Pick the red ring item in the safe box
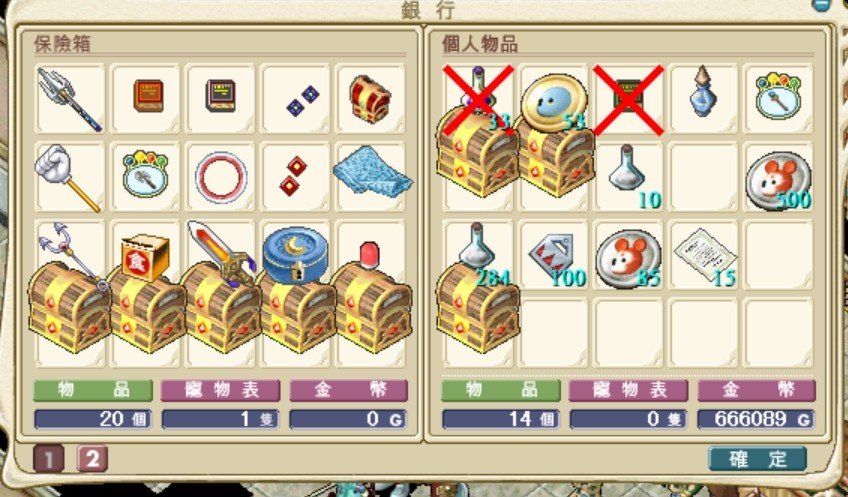This screenshot has width=848, height=497. [x=220, y=177]
